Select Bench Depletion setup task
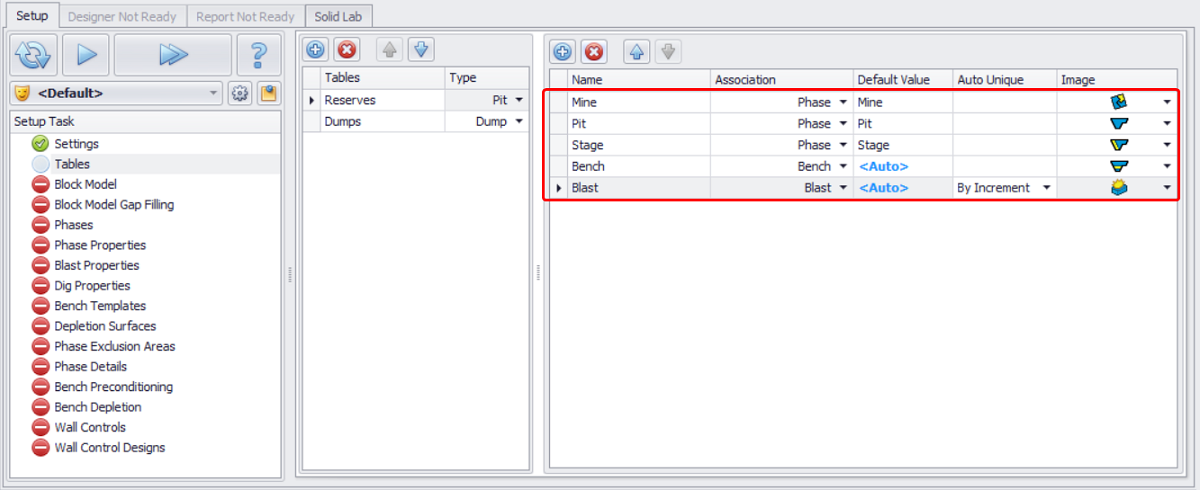Image resolution: width=1200 pixels, height=490 pixels. (98, 407)
